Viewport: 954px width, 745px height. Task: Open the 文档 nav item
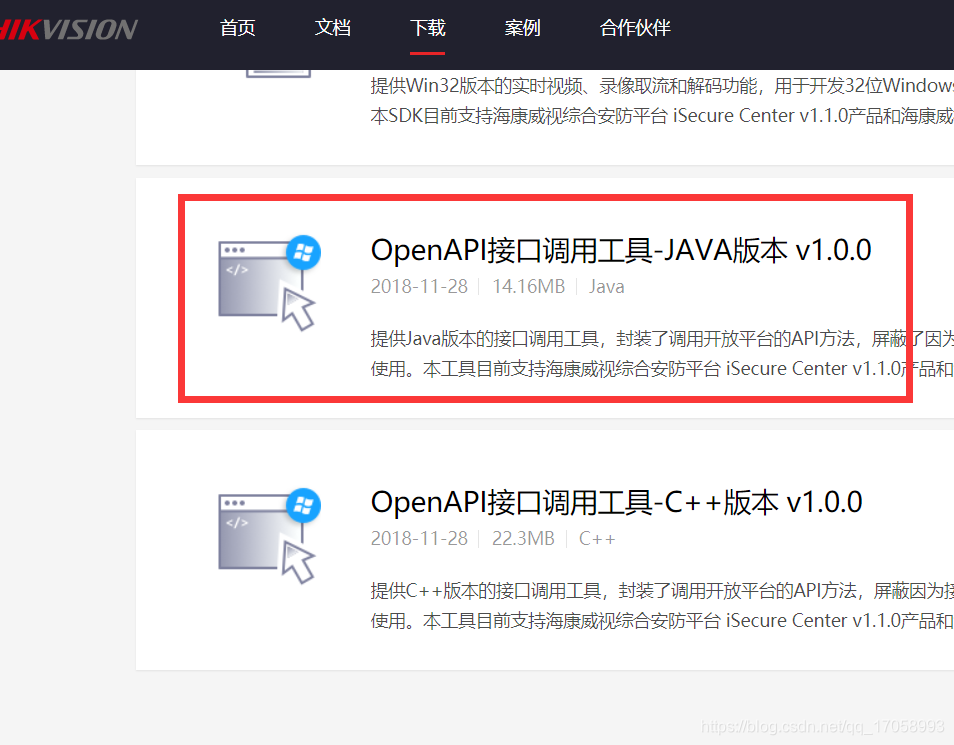point(333,28)
